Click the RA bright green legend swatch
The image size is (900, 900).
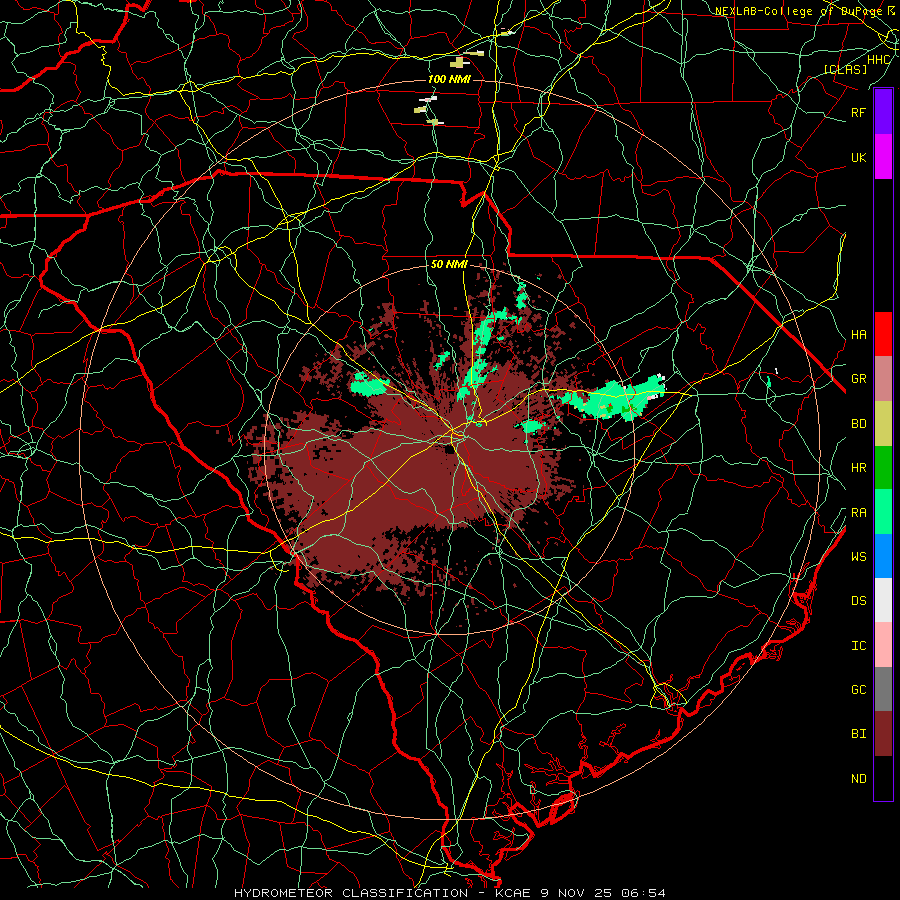[x=883, y=512]
